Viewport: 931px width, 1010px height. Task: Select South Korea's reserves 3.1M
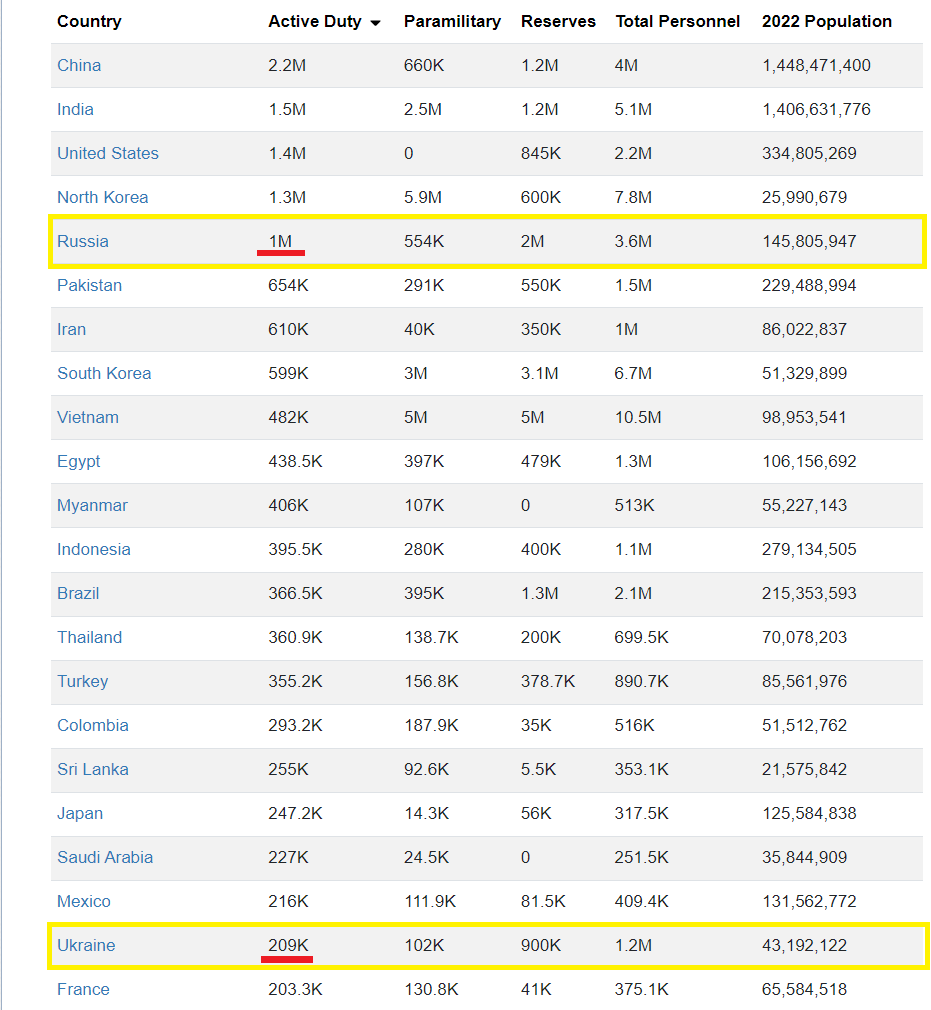coord(540,374)
